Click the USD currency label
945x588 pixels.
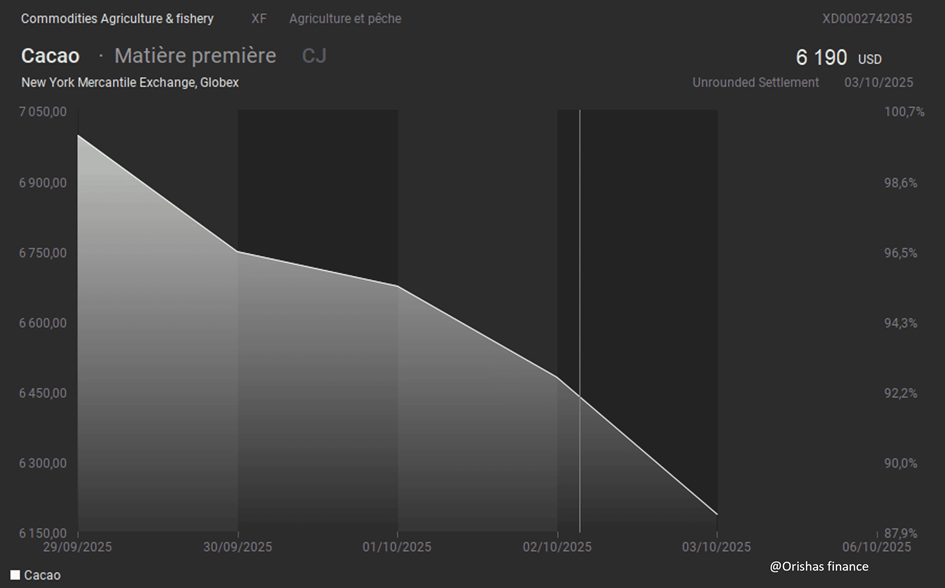click(x=870, y=60)
